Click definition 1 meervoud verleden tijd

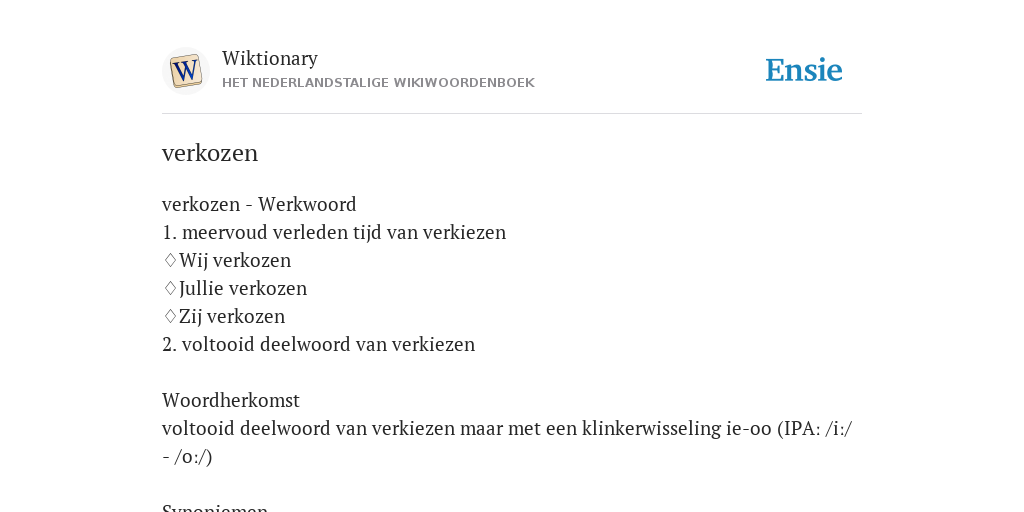[334, 232]
